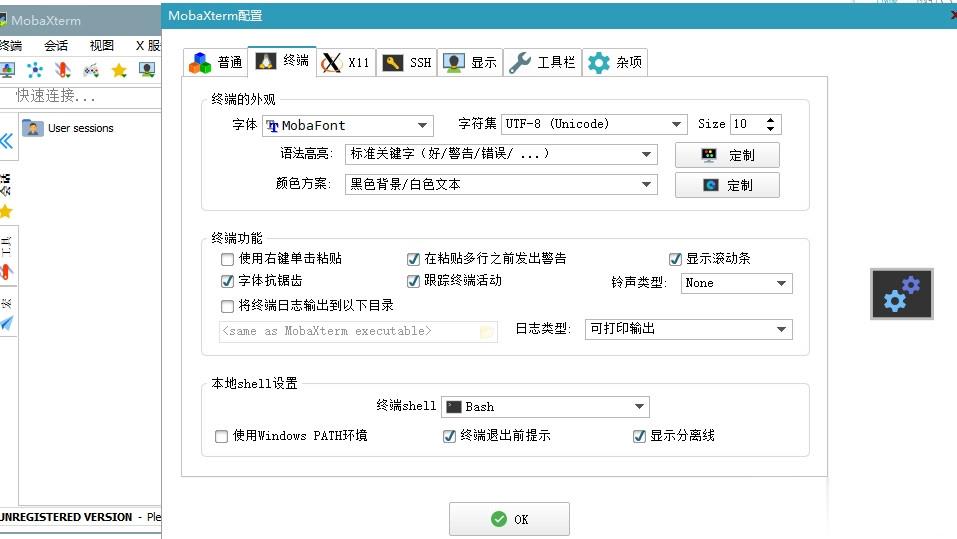The width and height of the screenshot is (957, 539).
Task: Toggle 终端退出前提示 checkbox
Action: point(449,436)
